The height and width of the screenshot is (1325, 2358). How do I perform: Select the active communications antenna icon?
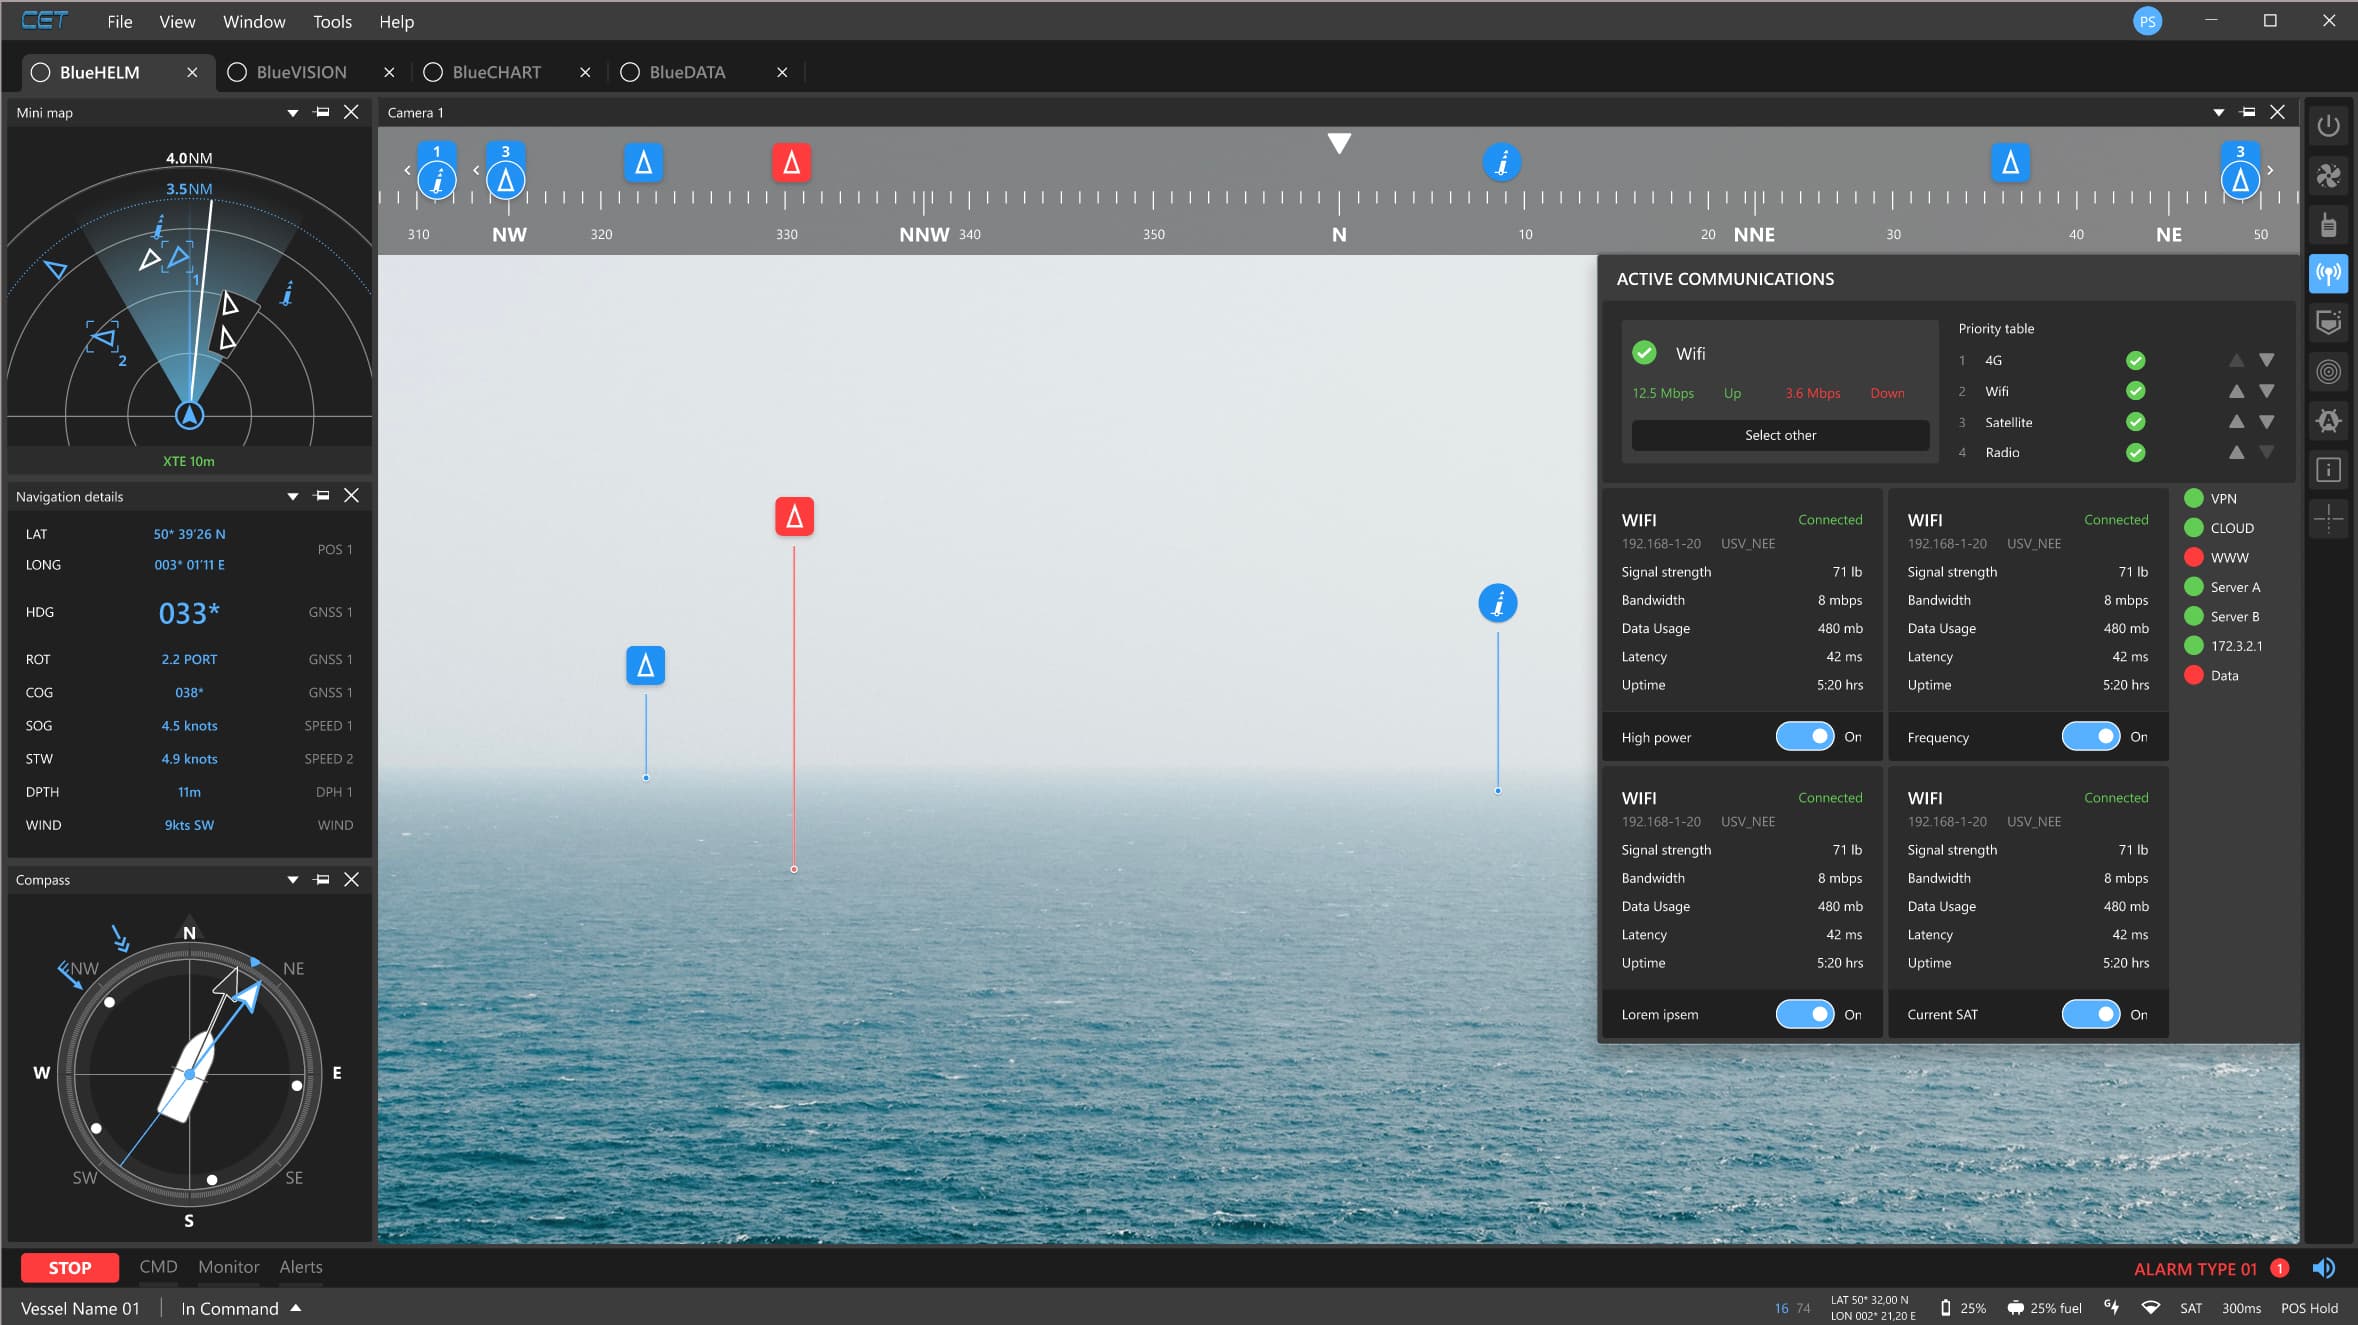point(2328,273)
